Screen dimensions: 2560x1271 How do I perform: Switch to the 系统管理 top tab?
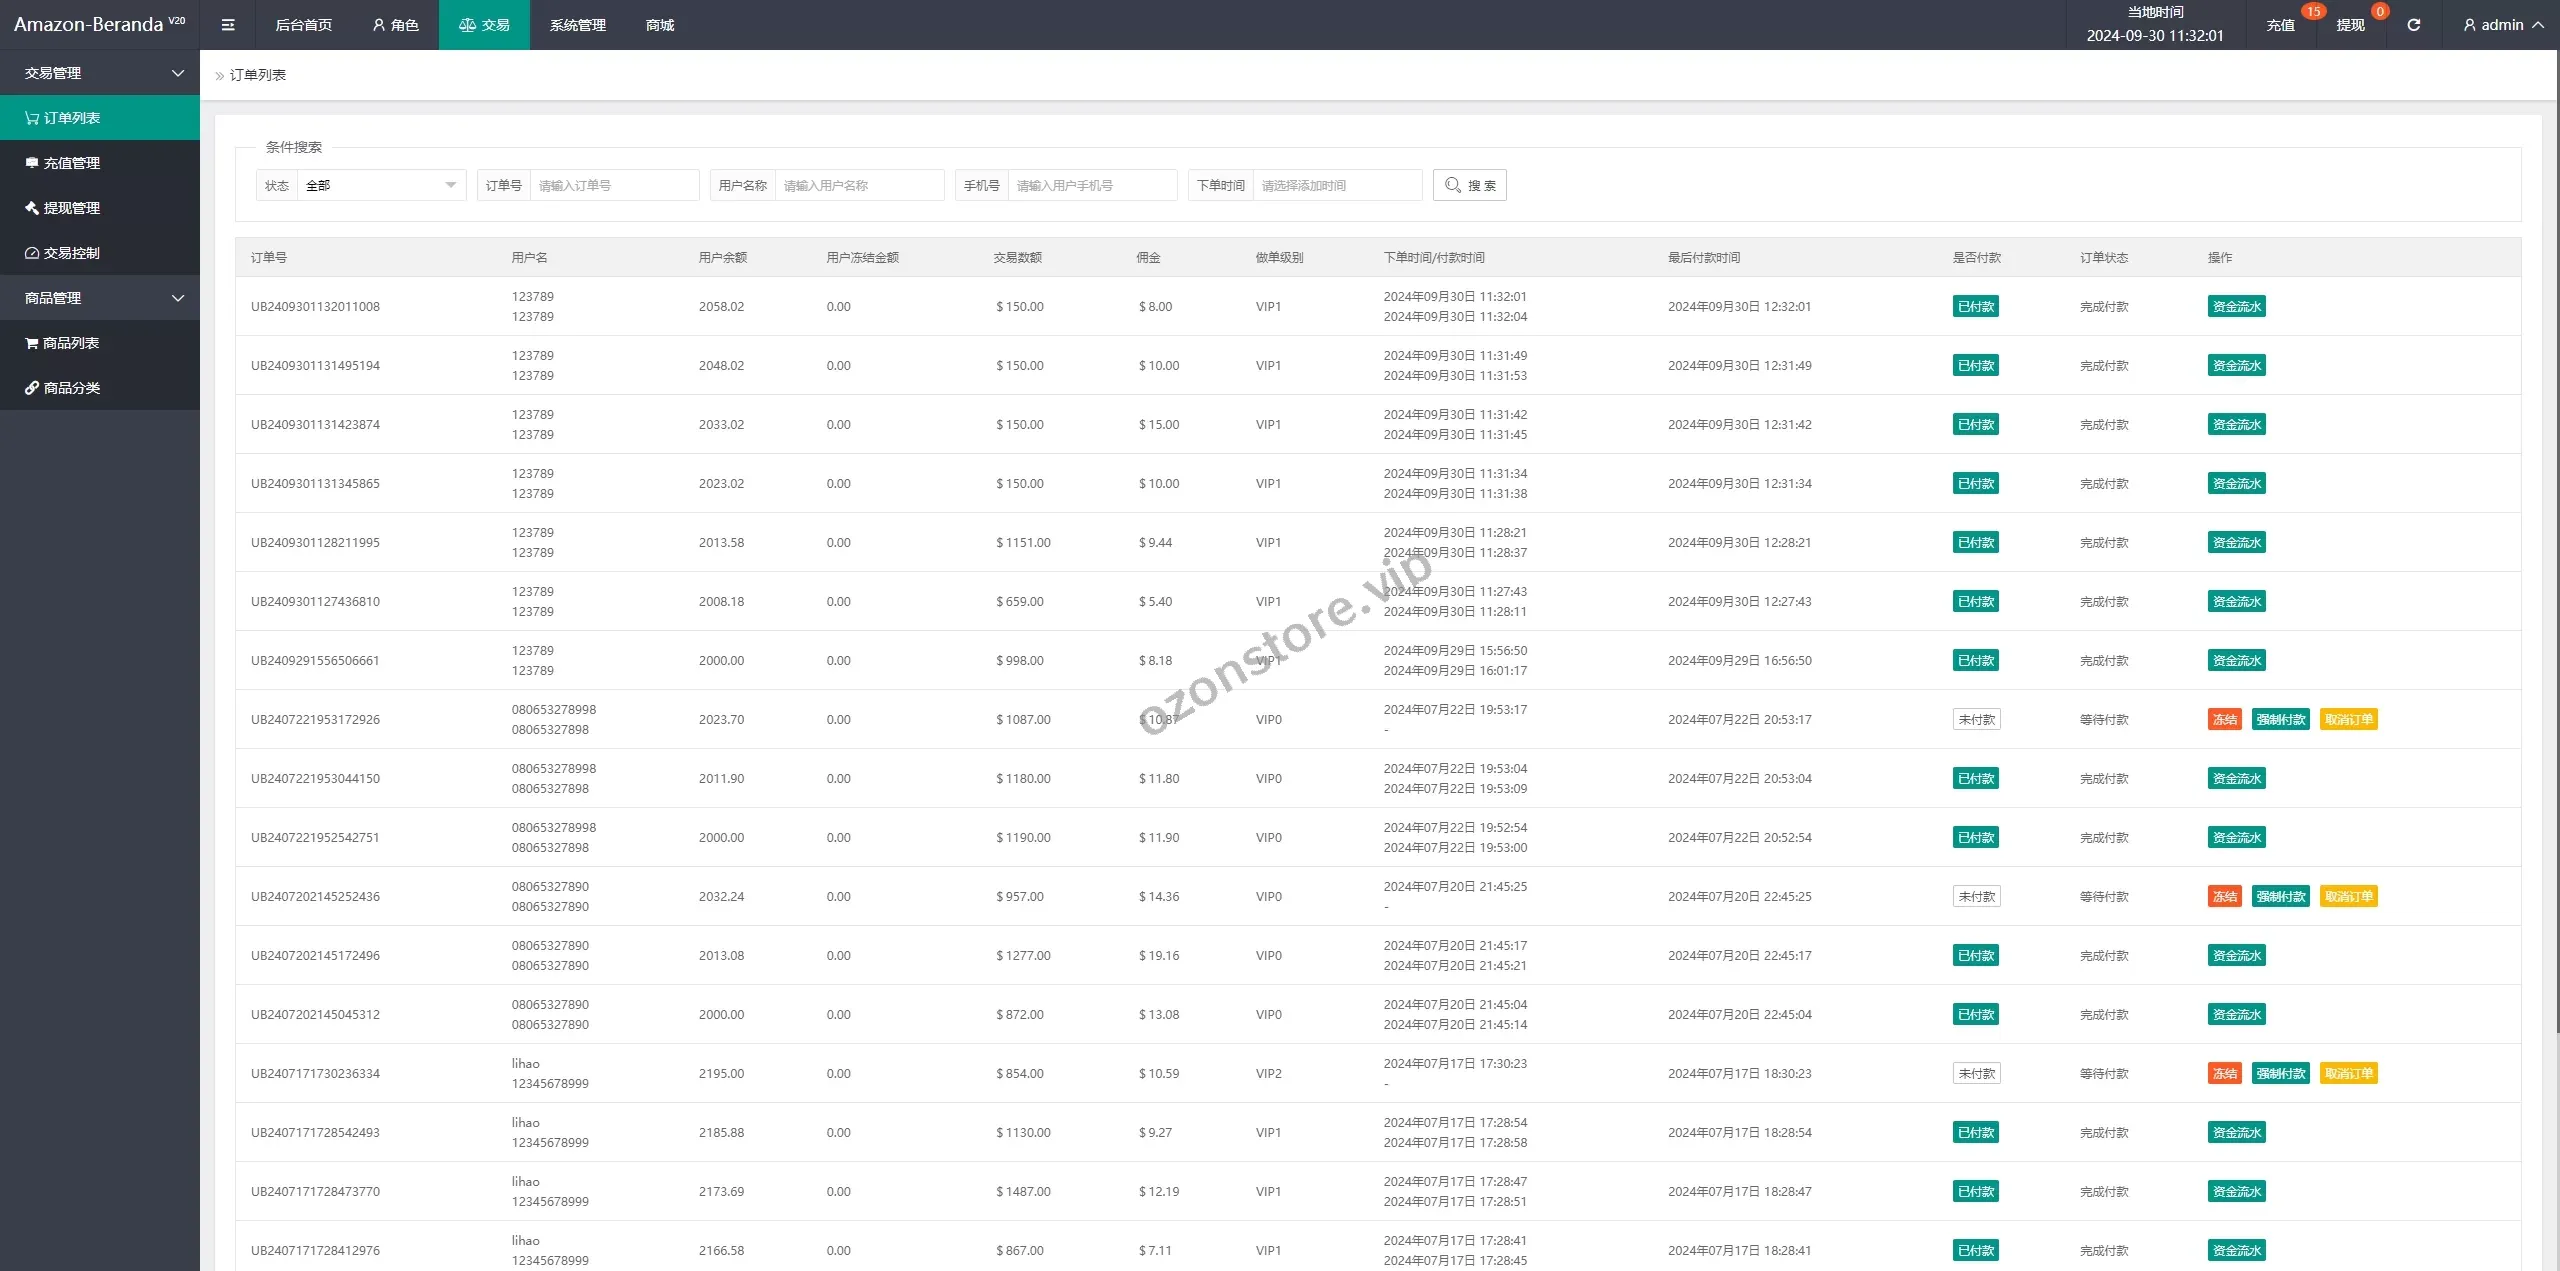click(x=577, y=25)
